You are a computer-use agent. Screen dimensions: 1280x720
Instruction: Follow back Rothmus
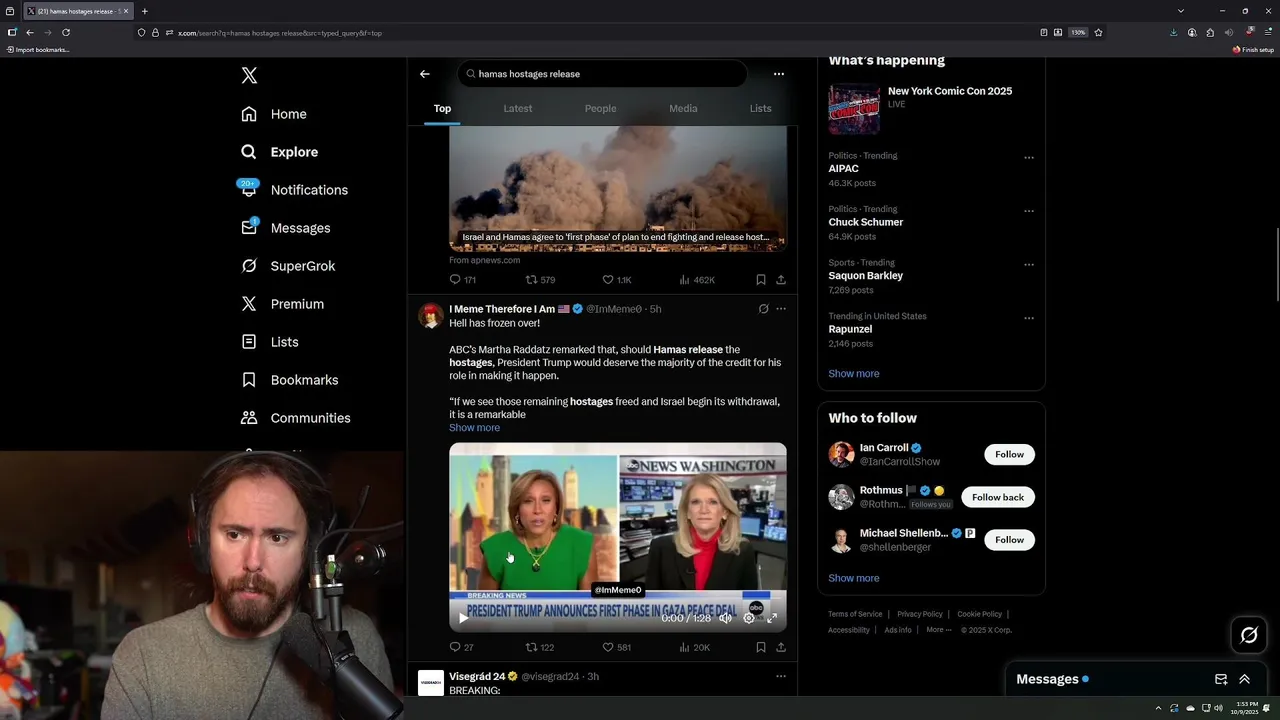coord(997,497)
